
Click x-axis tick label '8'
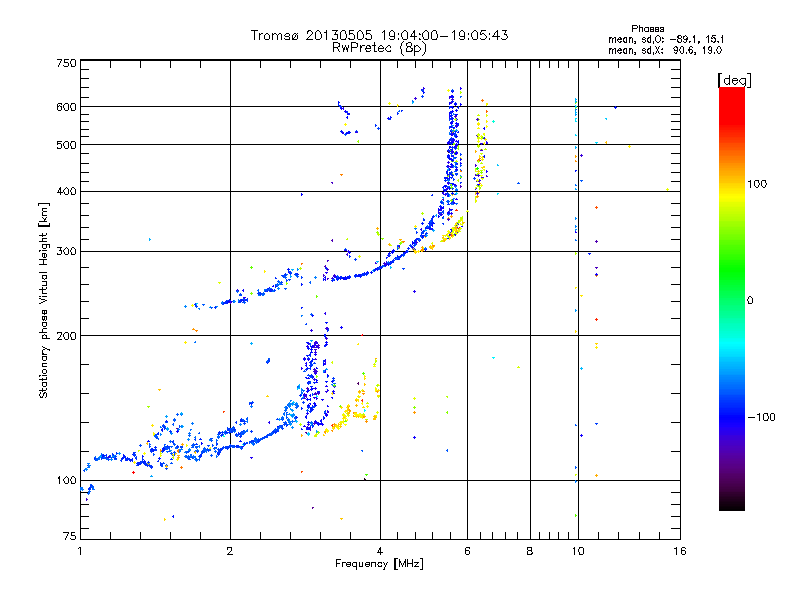click(x=530, y=551)
